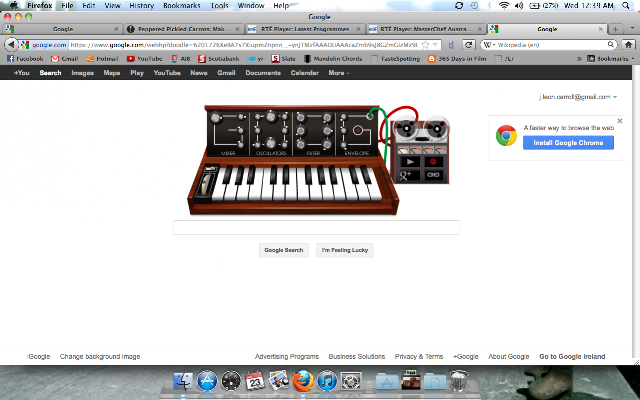This screenshot has width=640, height=400.
Task: Open the URL bar history dropdown arrow
Action: point(436,45)
